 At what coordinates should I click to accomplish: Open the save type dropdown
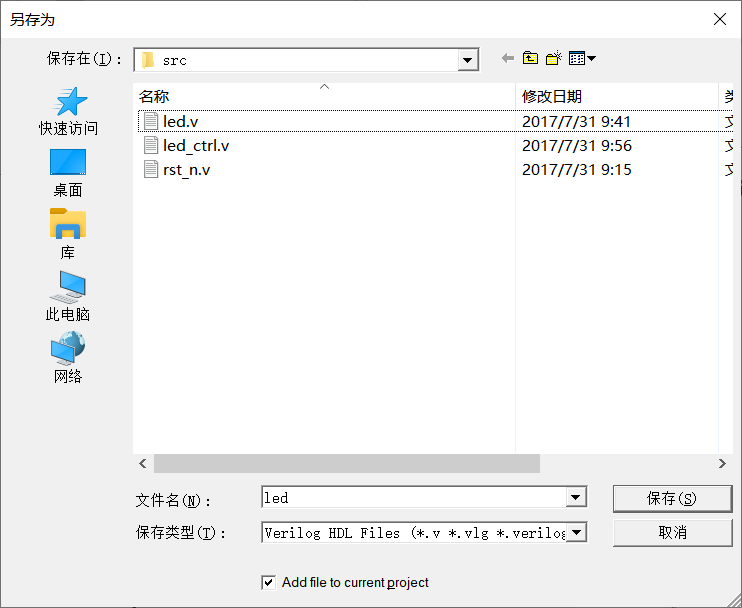click(575, 533)
